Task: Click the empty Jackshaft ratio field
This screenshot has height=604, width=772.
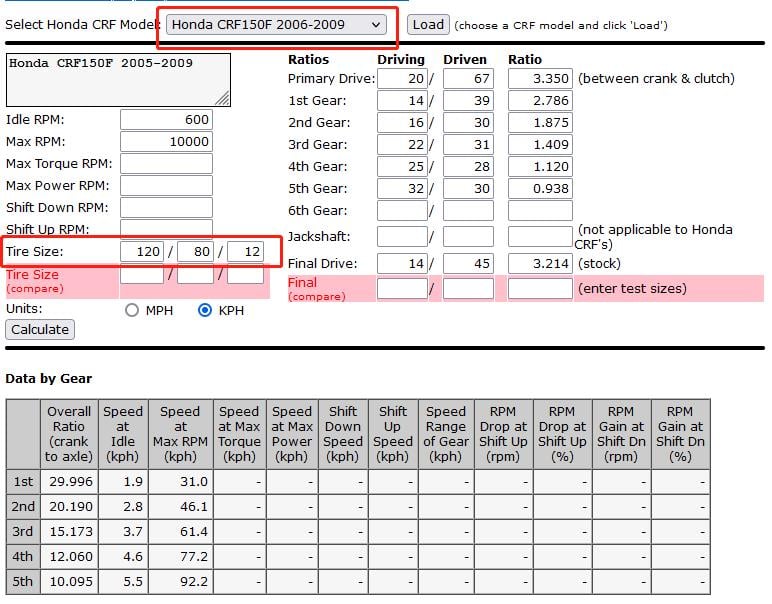Action: click(540, 236)
